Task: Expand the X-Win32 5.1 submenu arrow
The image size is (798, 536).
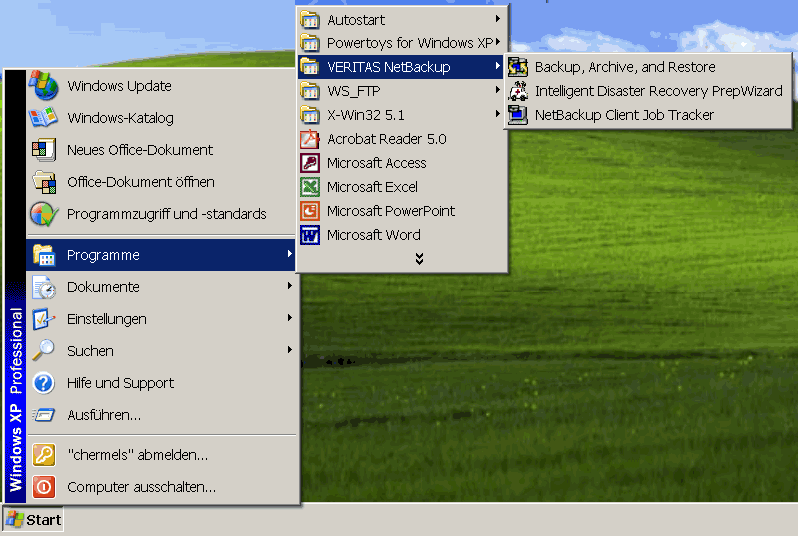Action: coord(498,114)
